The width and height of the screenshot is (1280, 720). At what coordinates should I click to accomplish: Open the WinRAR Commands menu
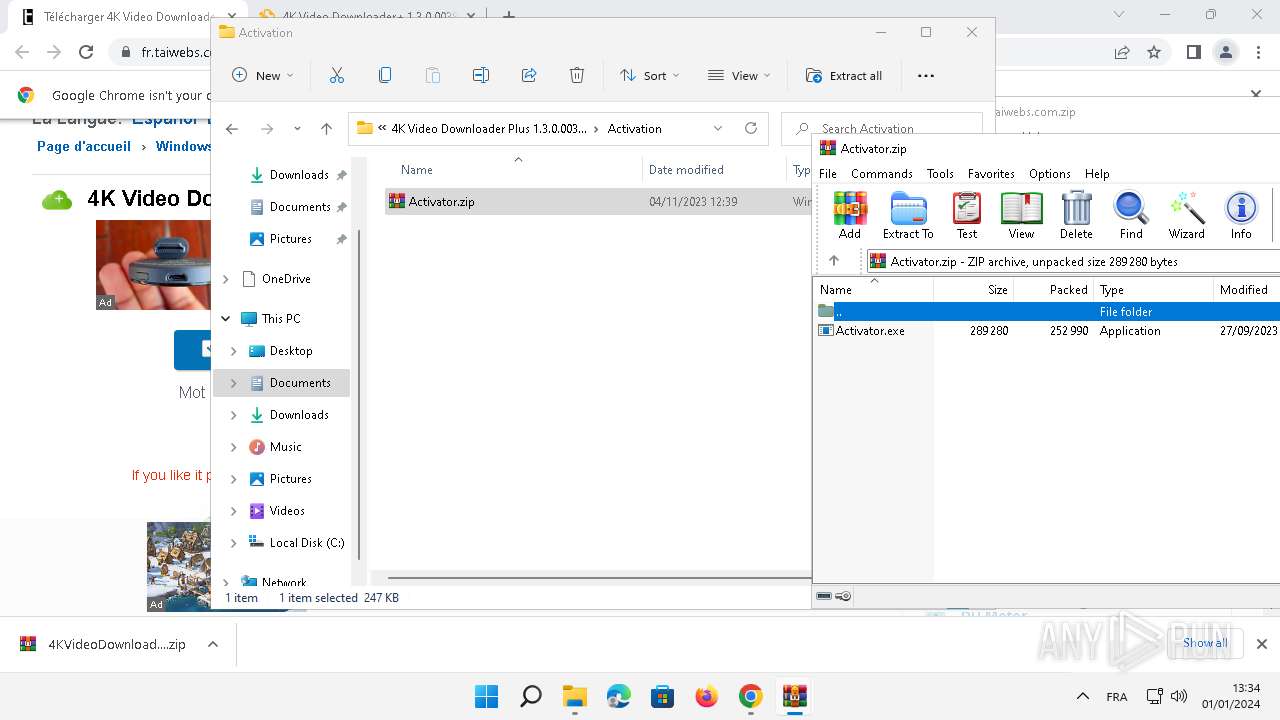point(882,173)
